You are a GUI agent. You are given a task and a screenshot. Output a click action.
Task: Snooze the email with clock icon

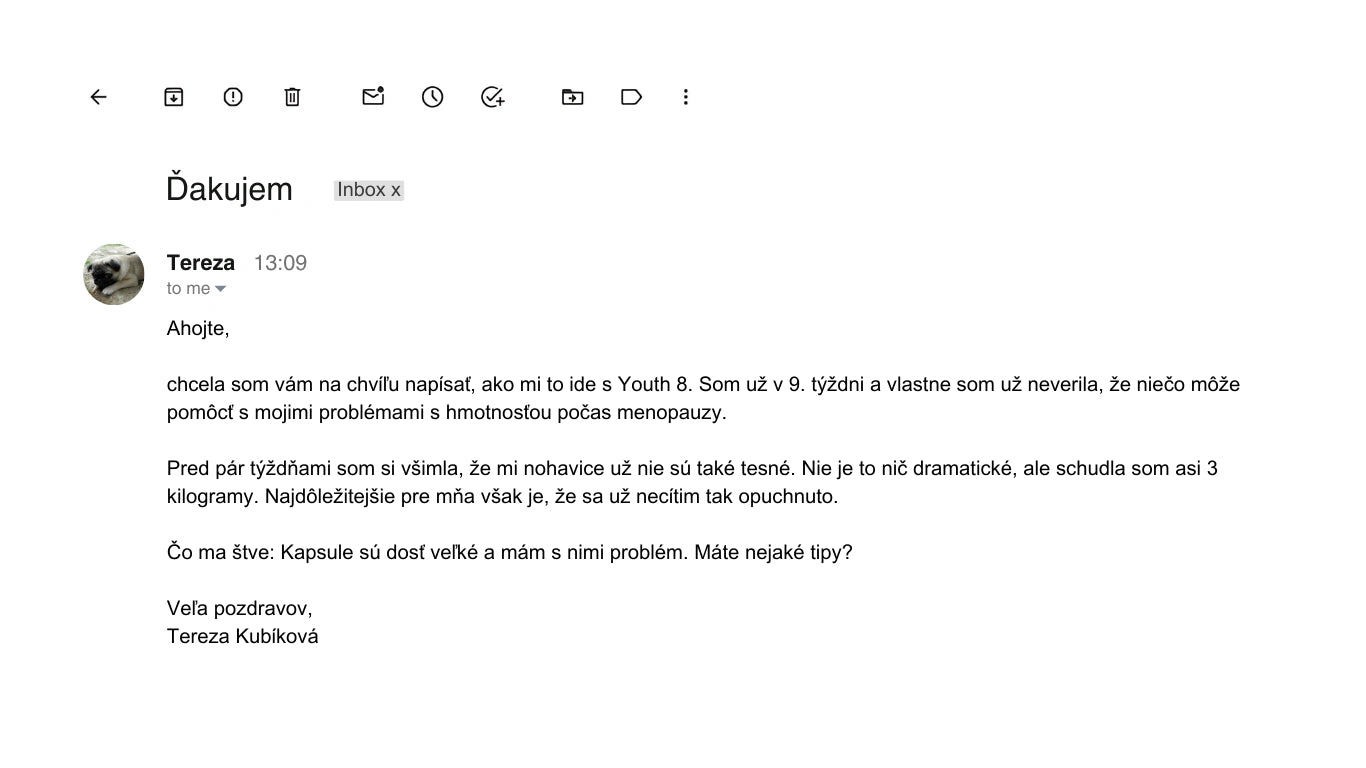pos(432,97)
